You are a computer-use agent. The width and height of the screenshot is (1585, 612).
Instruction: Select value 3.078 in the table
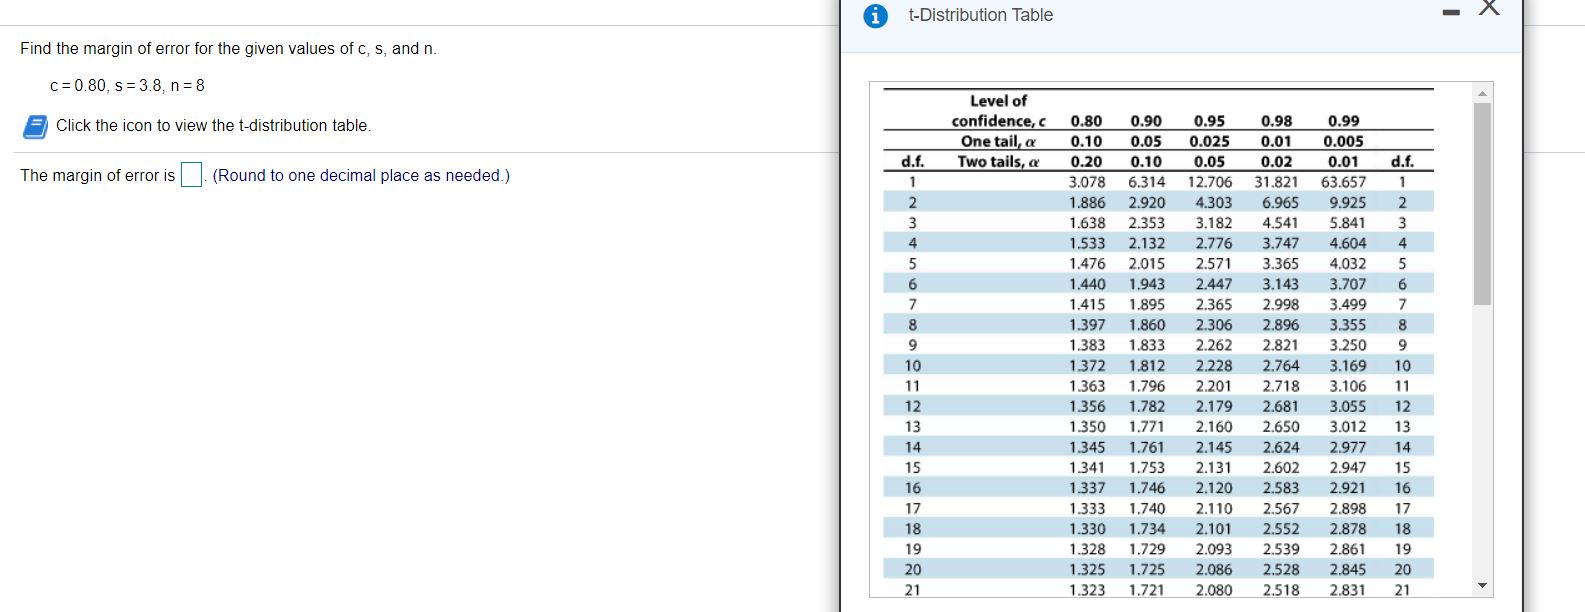pyautogui.click(x=1087, y=182)
